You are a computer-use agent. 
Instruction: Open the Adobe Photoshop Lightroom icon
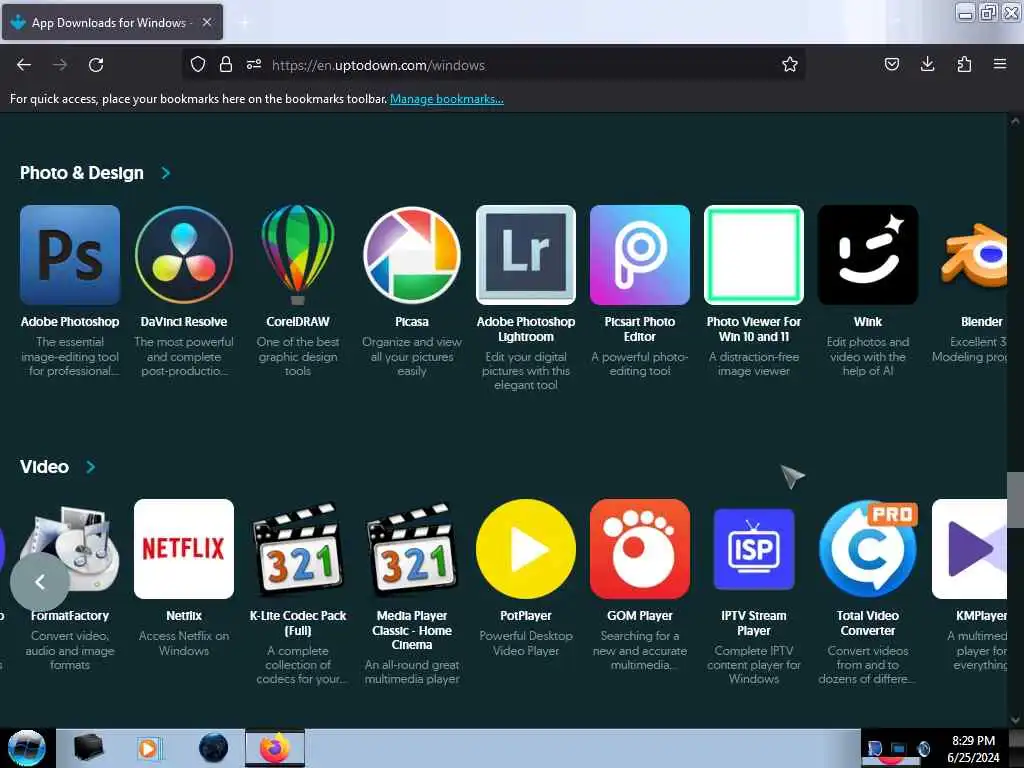526,255
